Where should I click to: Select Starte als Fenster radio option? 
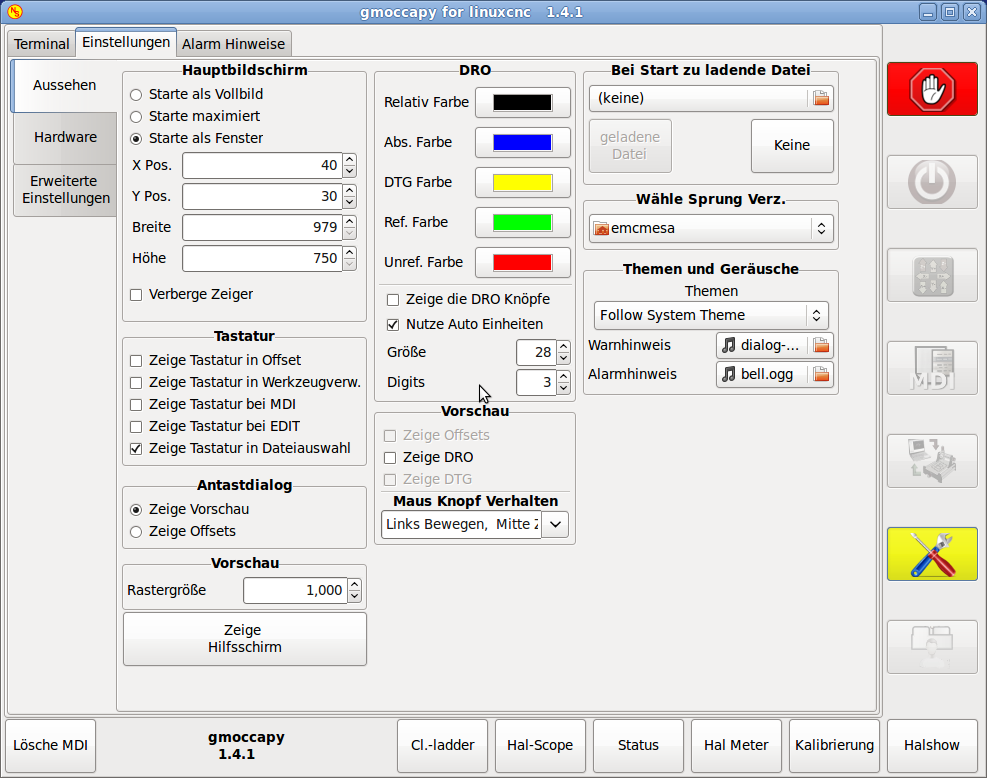[x=136, y=139]
